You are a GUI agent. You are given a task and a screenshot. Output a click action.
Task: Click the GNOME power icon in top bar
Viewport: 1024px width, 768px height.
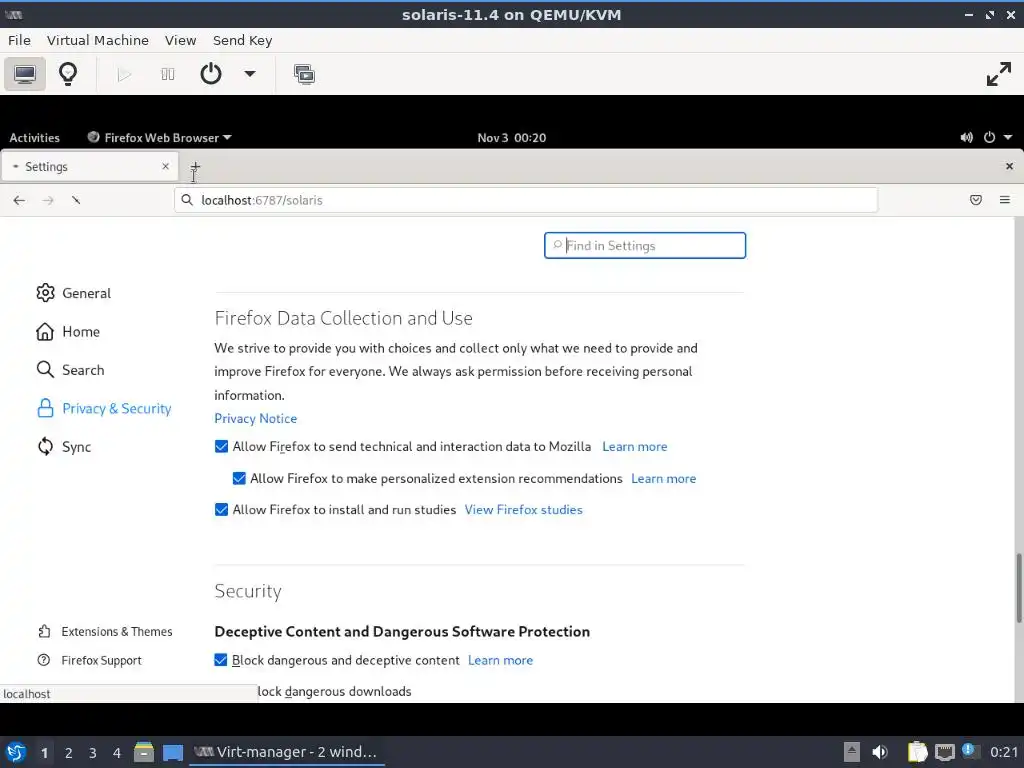pos(989,137)
